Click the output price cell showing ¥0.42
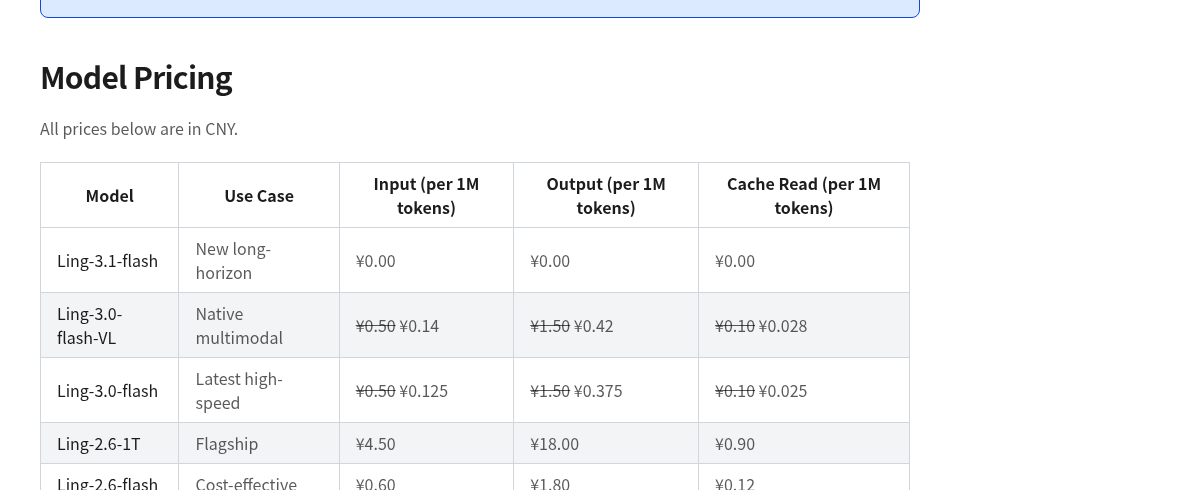 click(x=606, y=326)
